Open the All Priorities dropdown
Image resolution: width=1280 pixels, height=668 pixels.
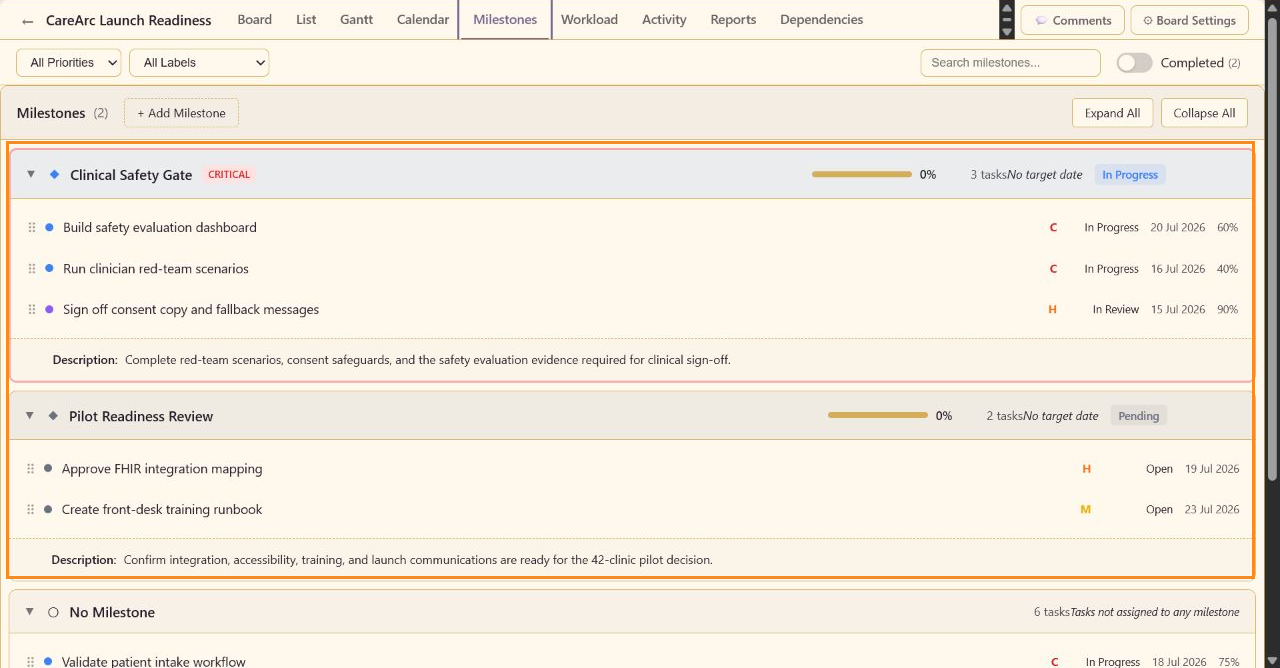pos(68,63)
